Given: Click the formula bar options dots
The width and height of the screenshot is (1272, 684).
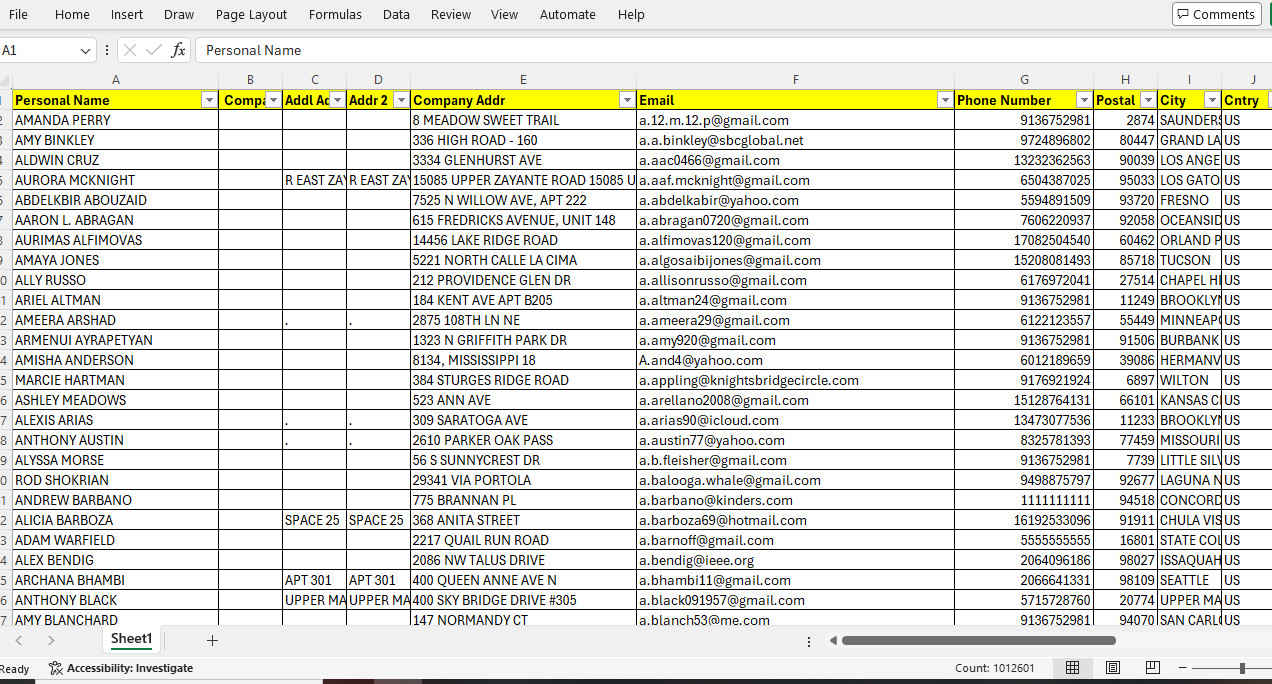Looking at the screenshot, I should tap(107, 50).
